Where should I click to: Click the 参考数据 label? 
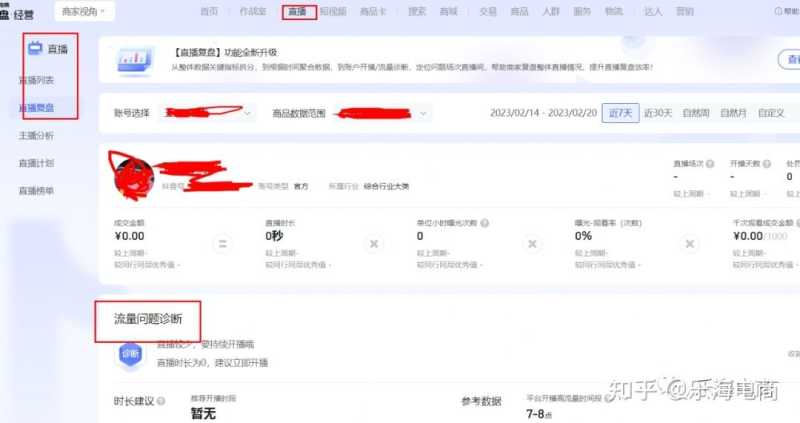point(481,402)
